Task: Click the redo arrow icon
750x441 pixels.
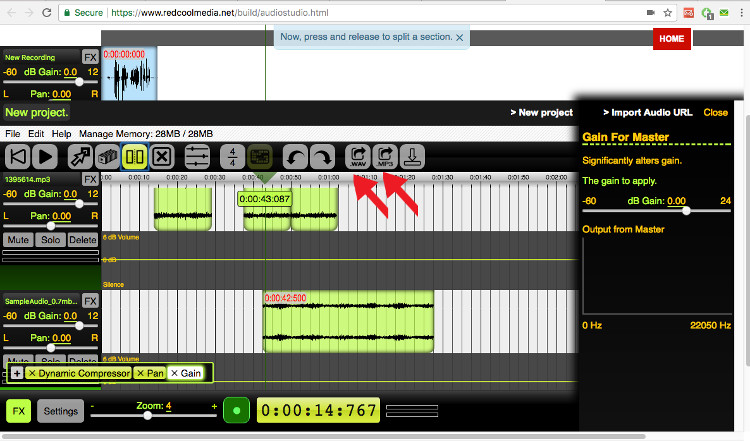Action: coord(323,156)
